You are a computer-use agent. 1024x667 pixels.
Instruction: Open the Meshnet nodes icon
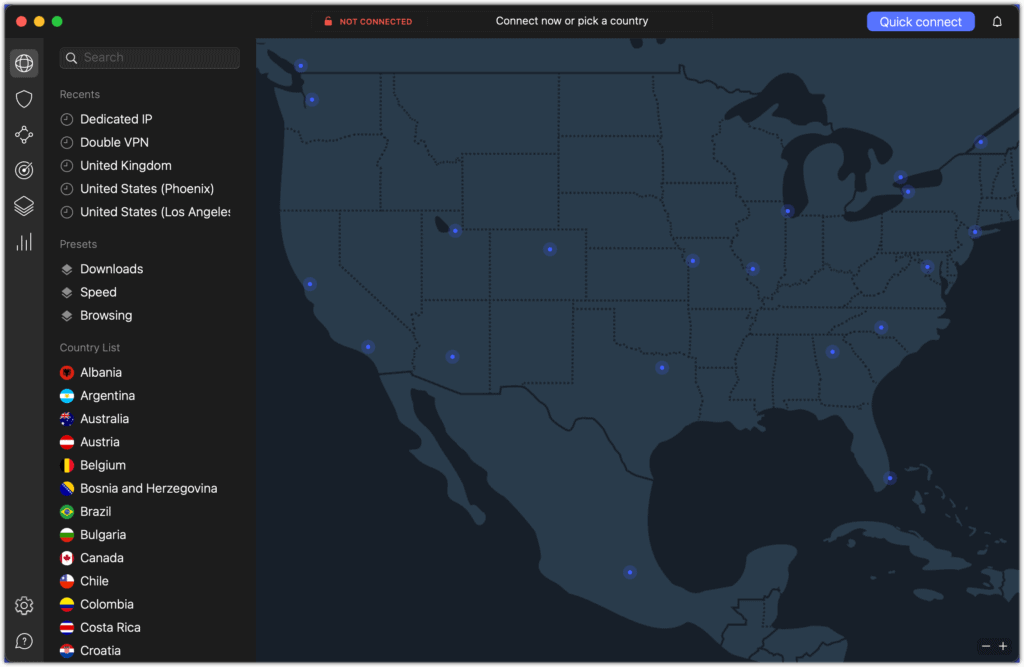24,135
